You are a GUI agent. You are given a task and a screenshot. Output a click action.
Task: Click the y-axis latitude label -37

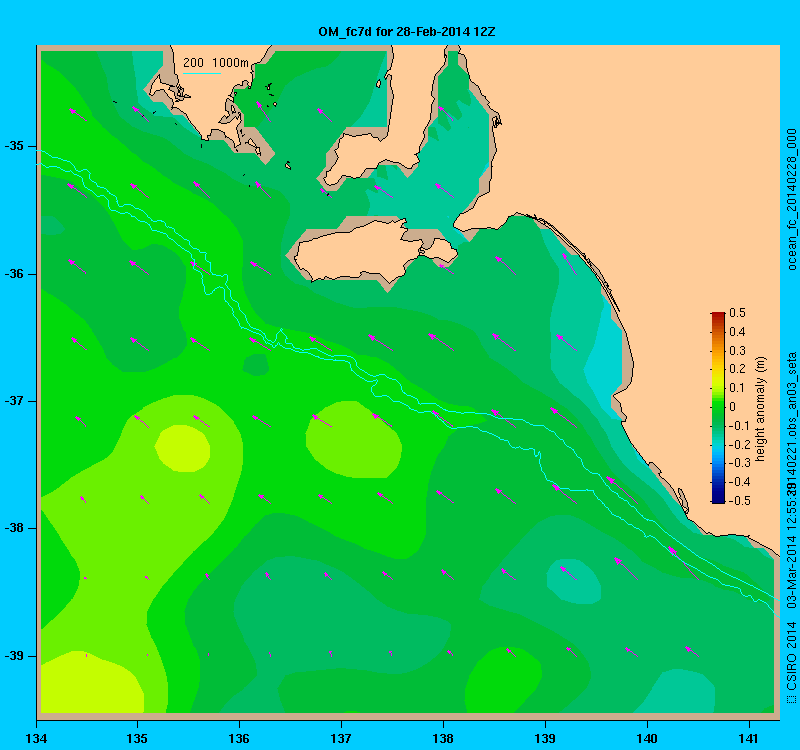pyautogui.click(x=14, y=401)
